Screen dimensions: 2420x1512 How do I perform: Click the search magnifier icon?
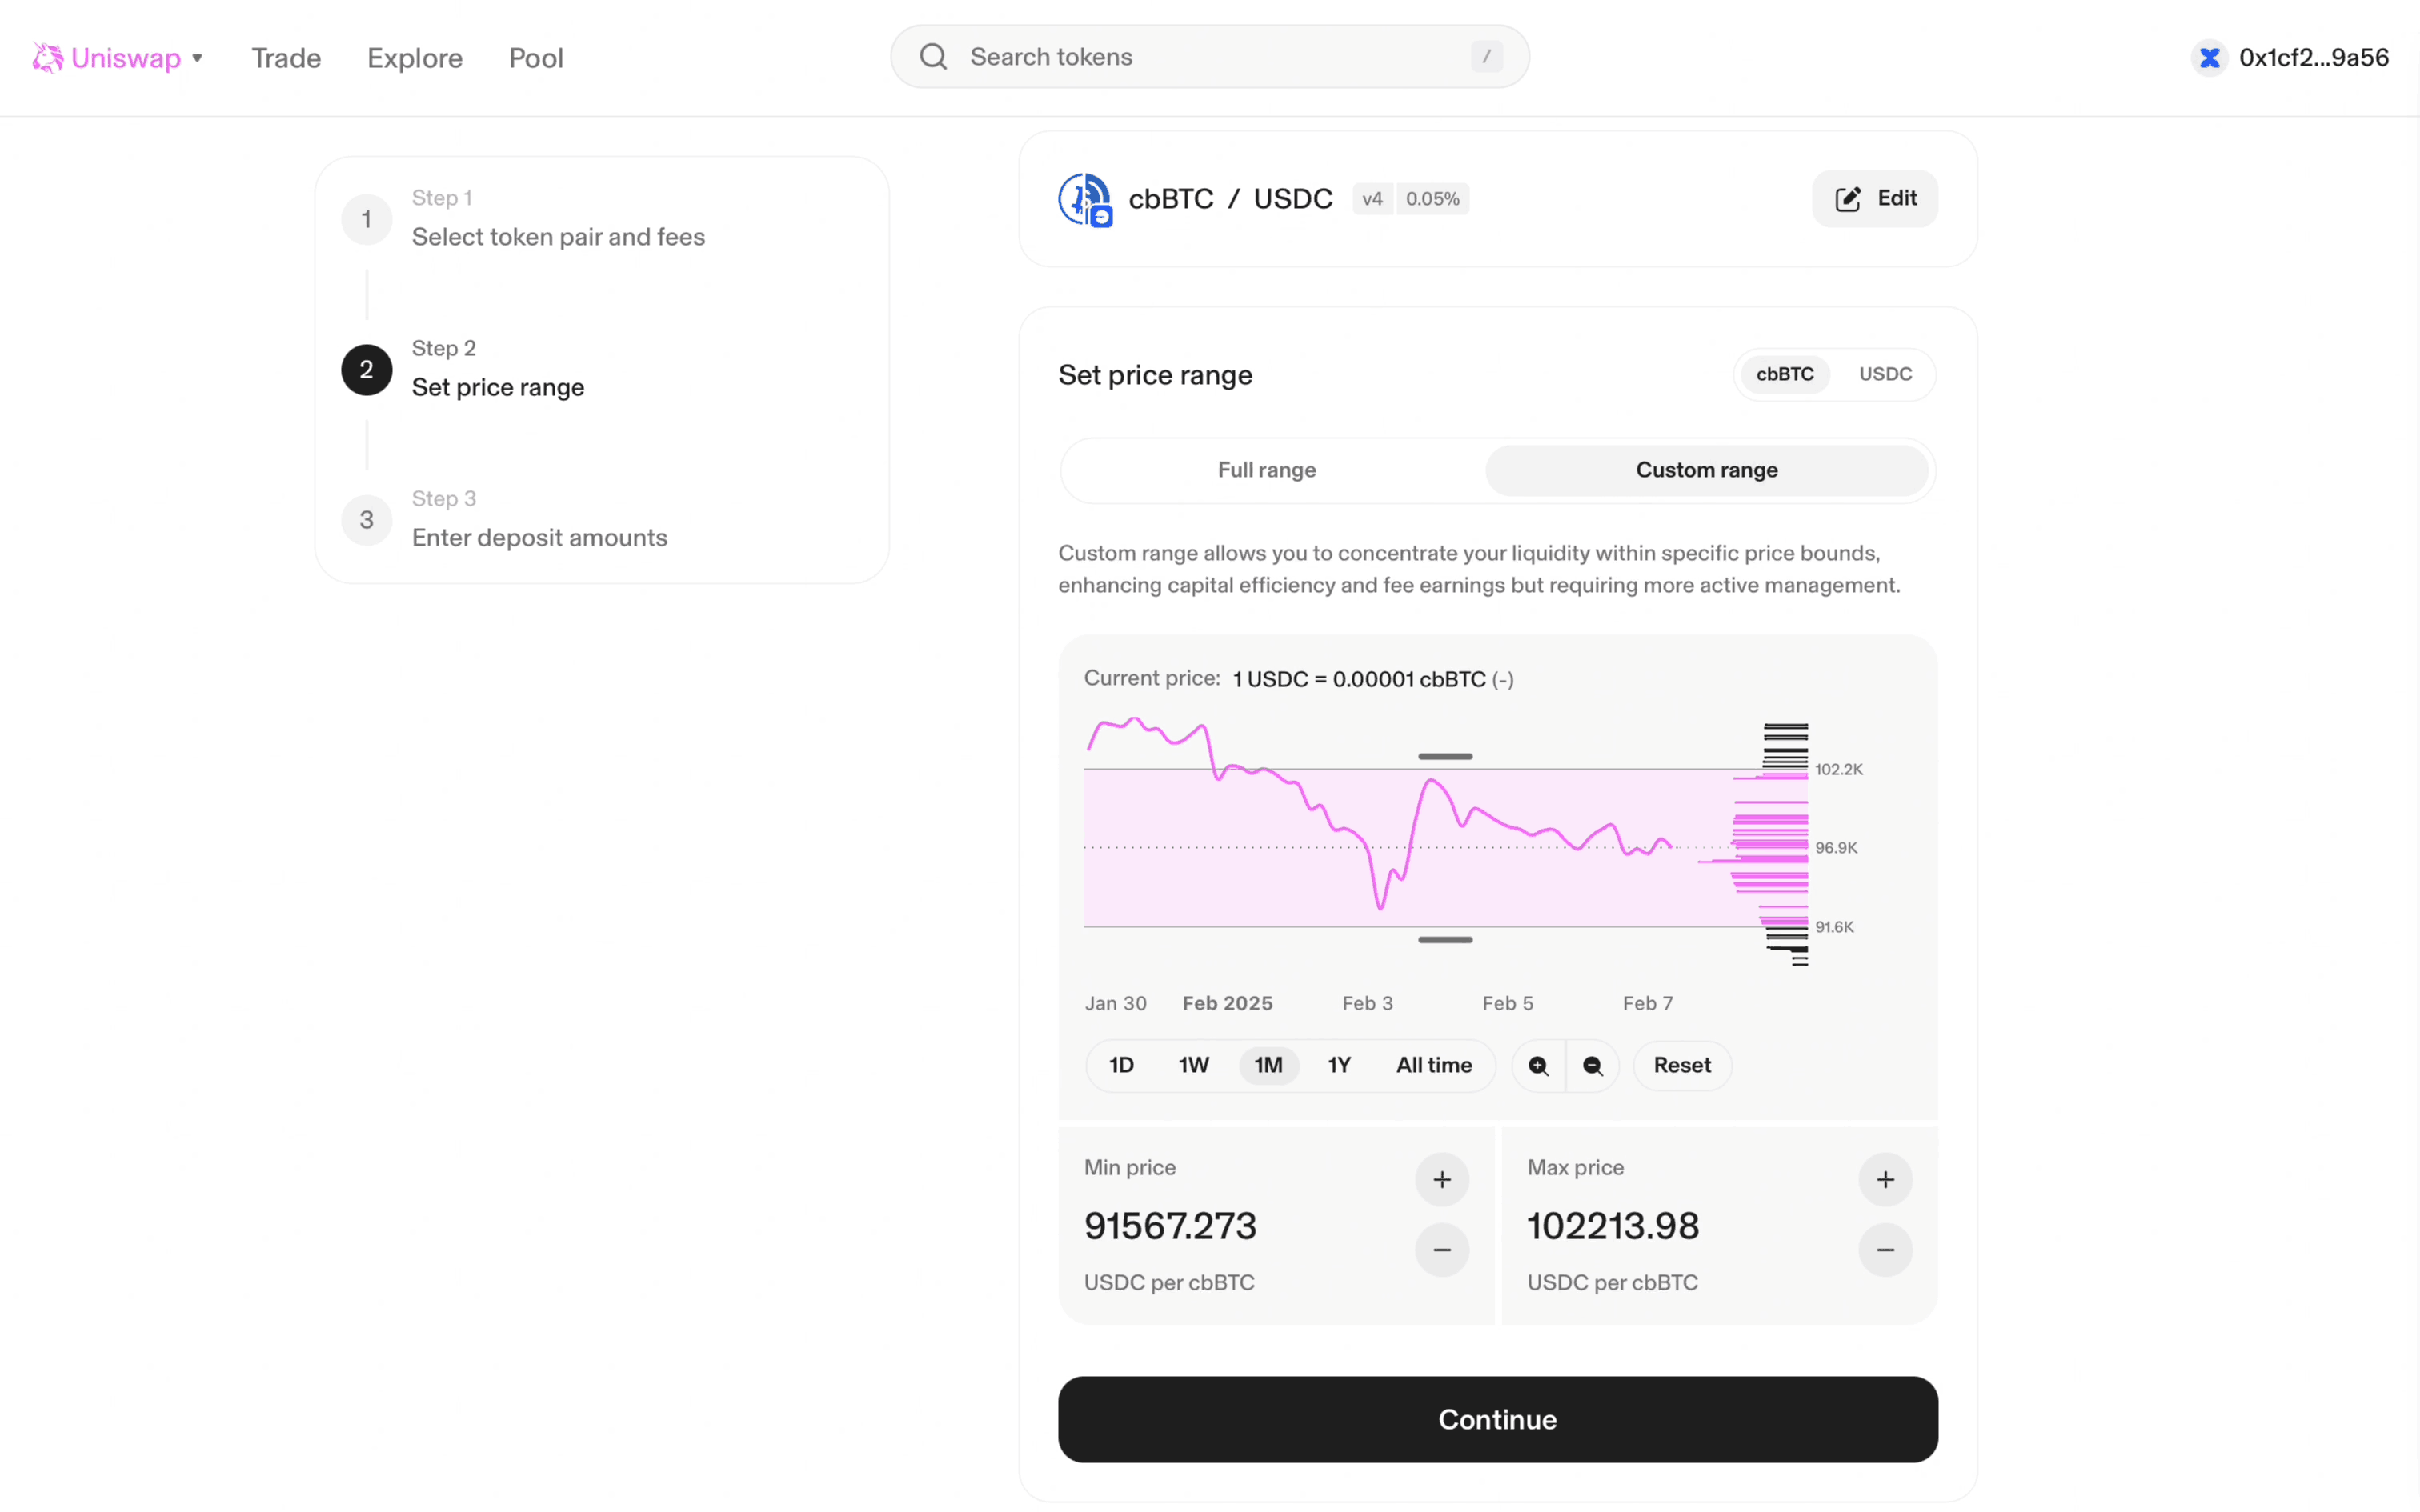[933, 57]
